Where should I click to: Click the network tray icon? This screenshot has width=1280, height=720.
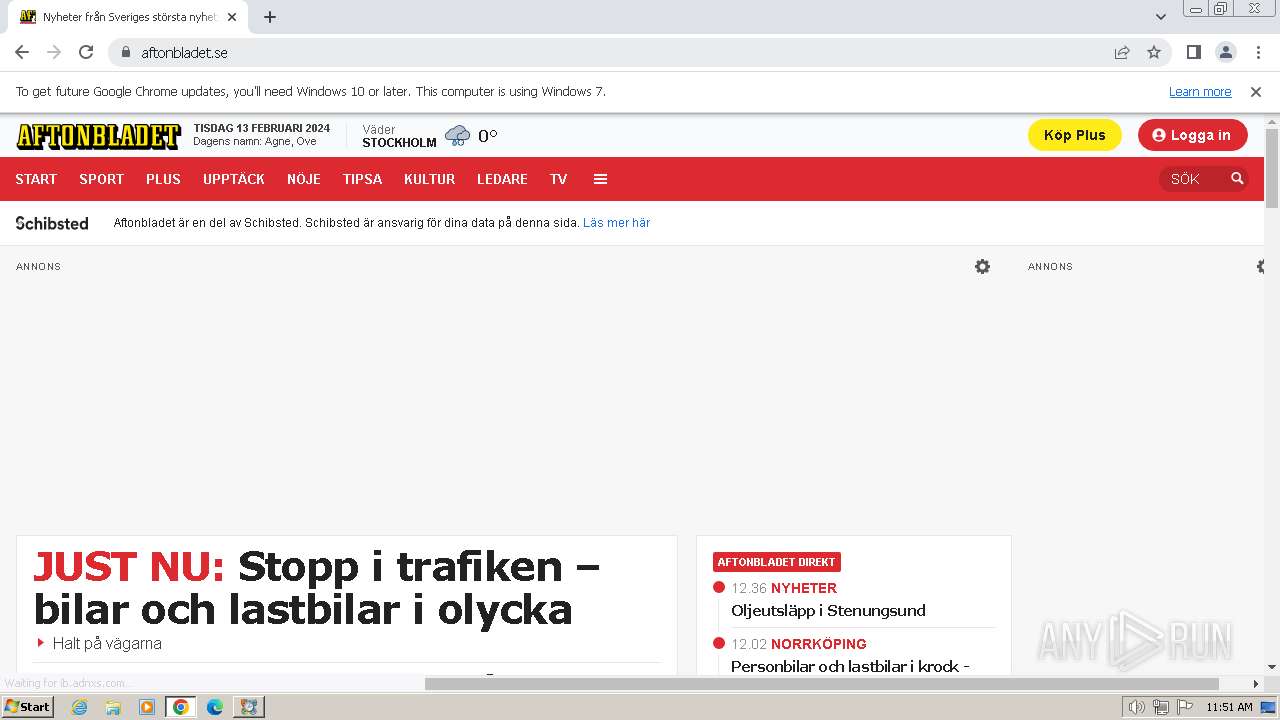[x=1161, y=707]
